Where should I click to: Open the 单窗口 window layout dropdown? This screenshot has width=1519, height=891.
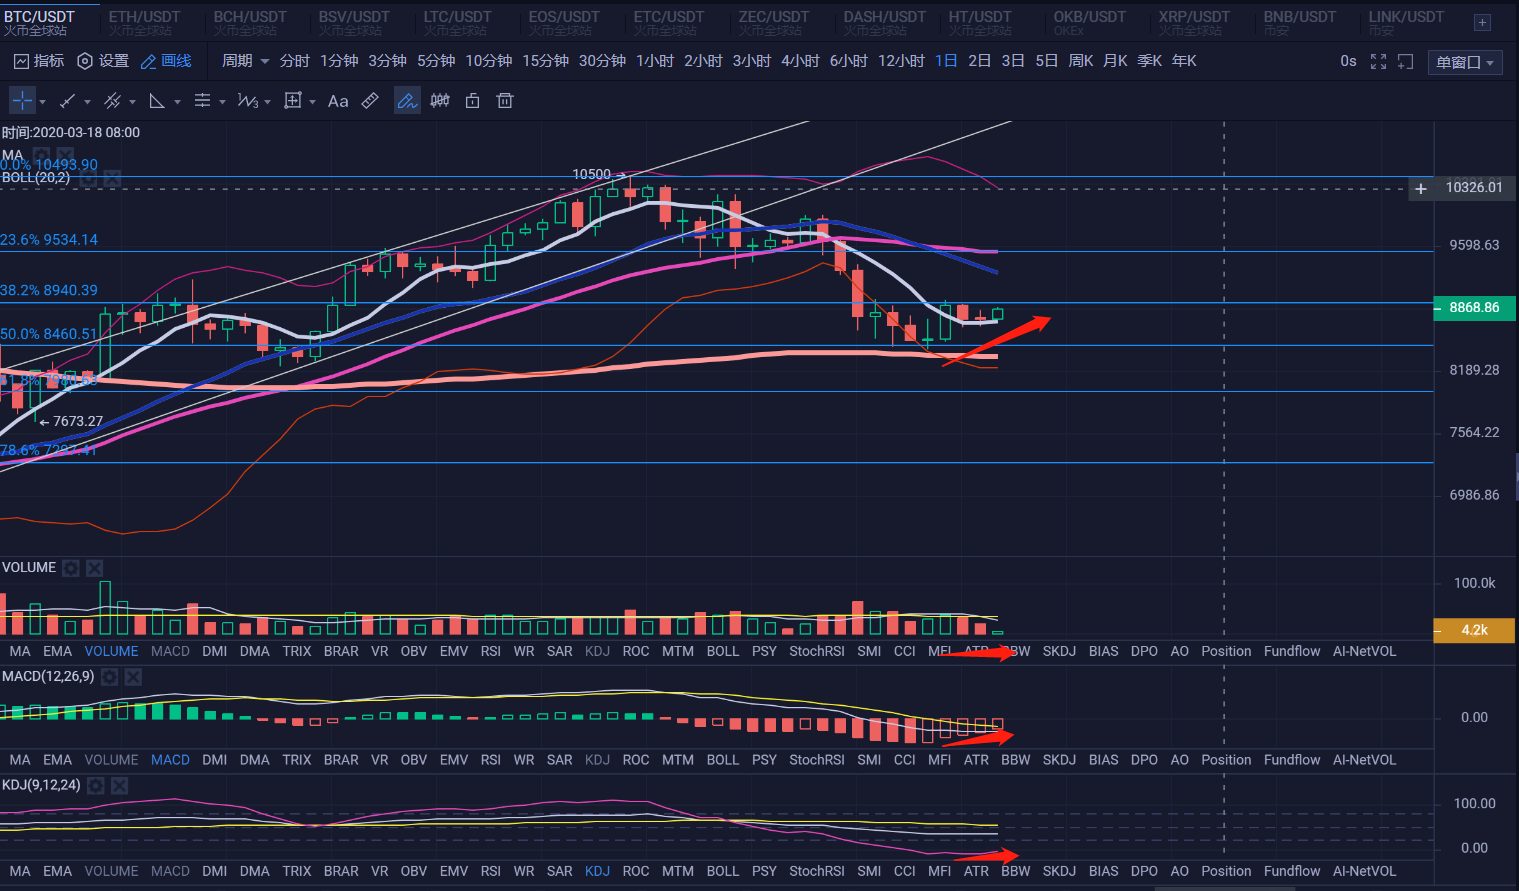tap(1465, 62)
